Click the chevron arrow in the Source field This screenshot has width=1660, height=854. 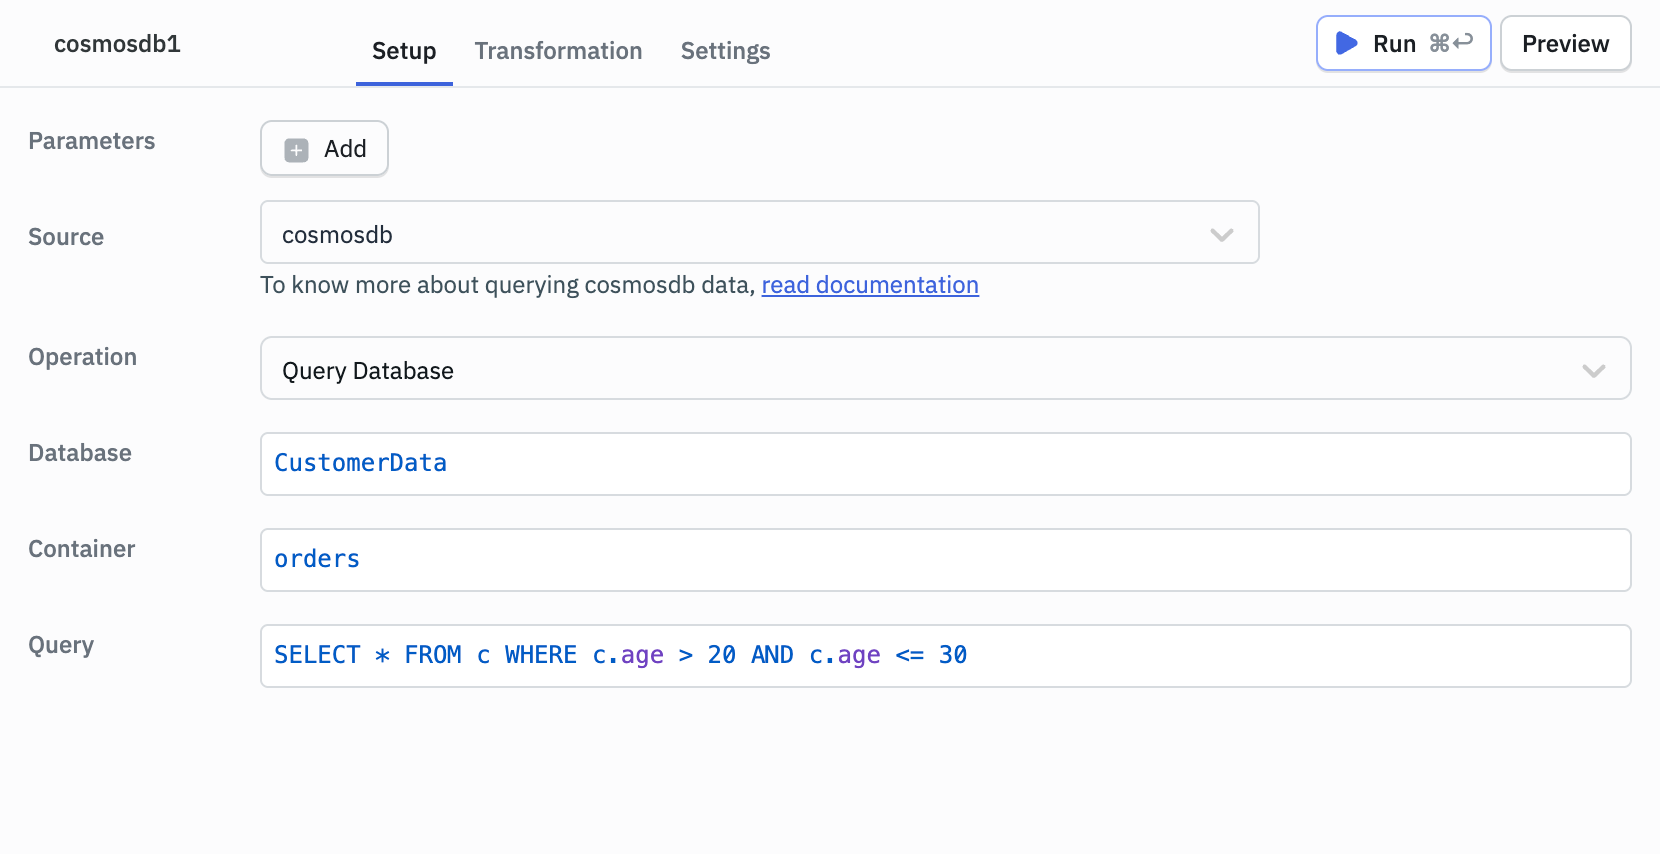(x=1221, y=235)
